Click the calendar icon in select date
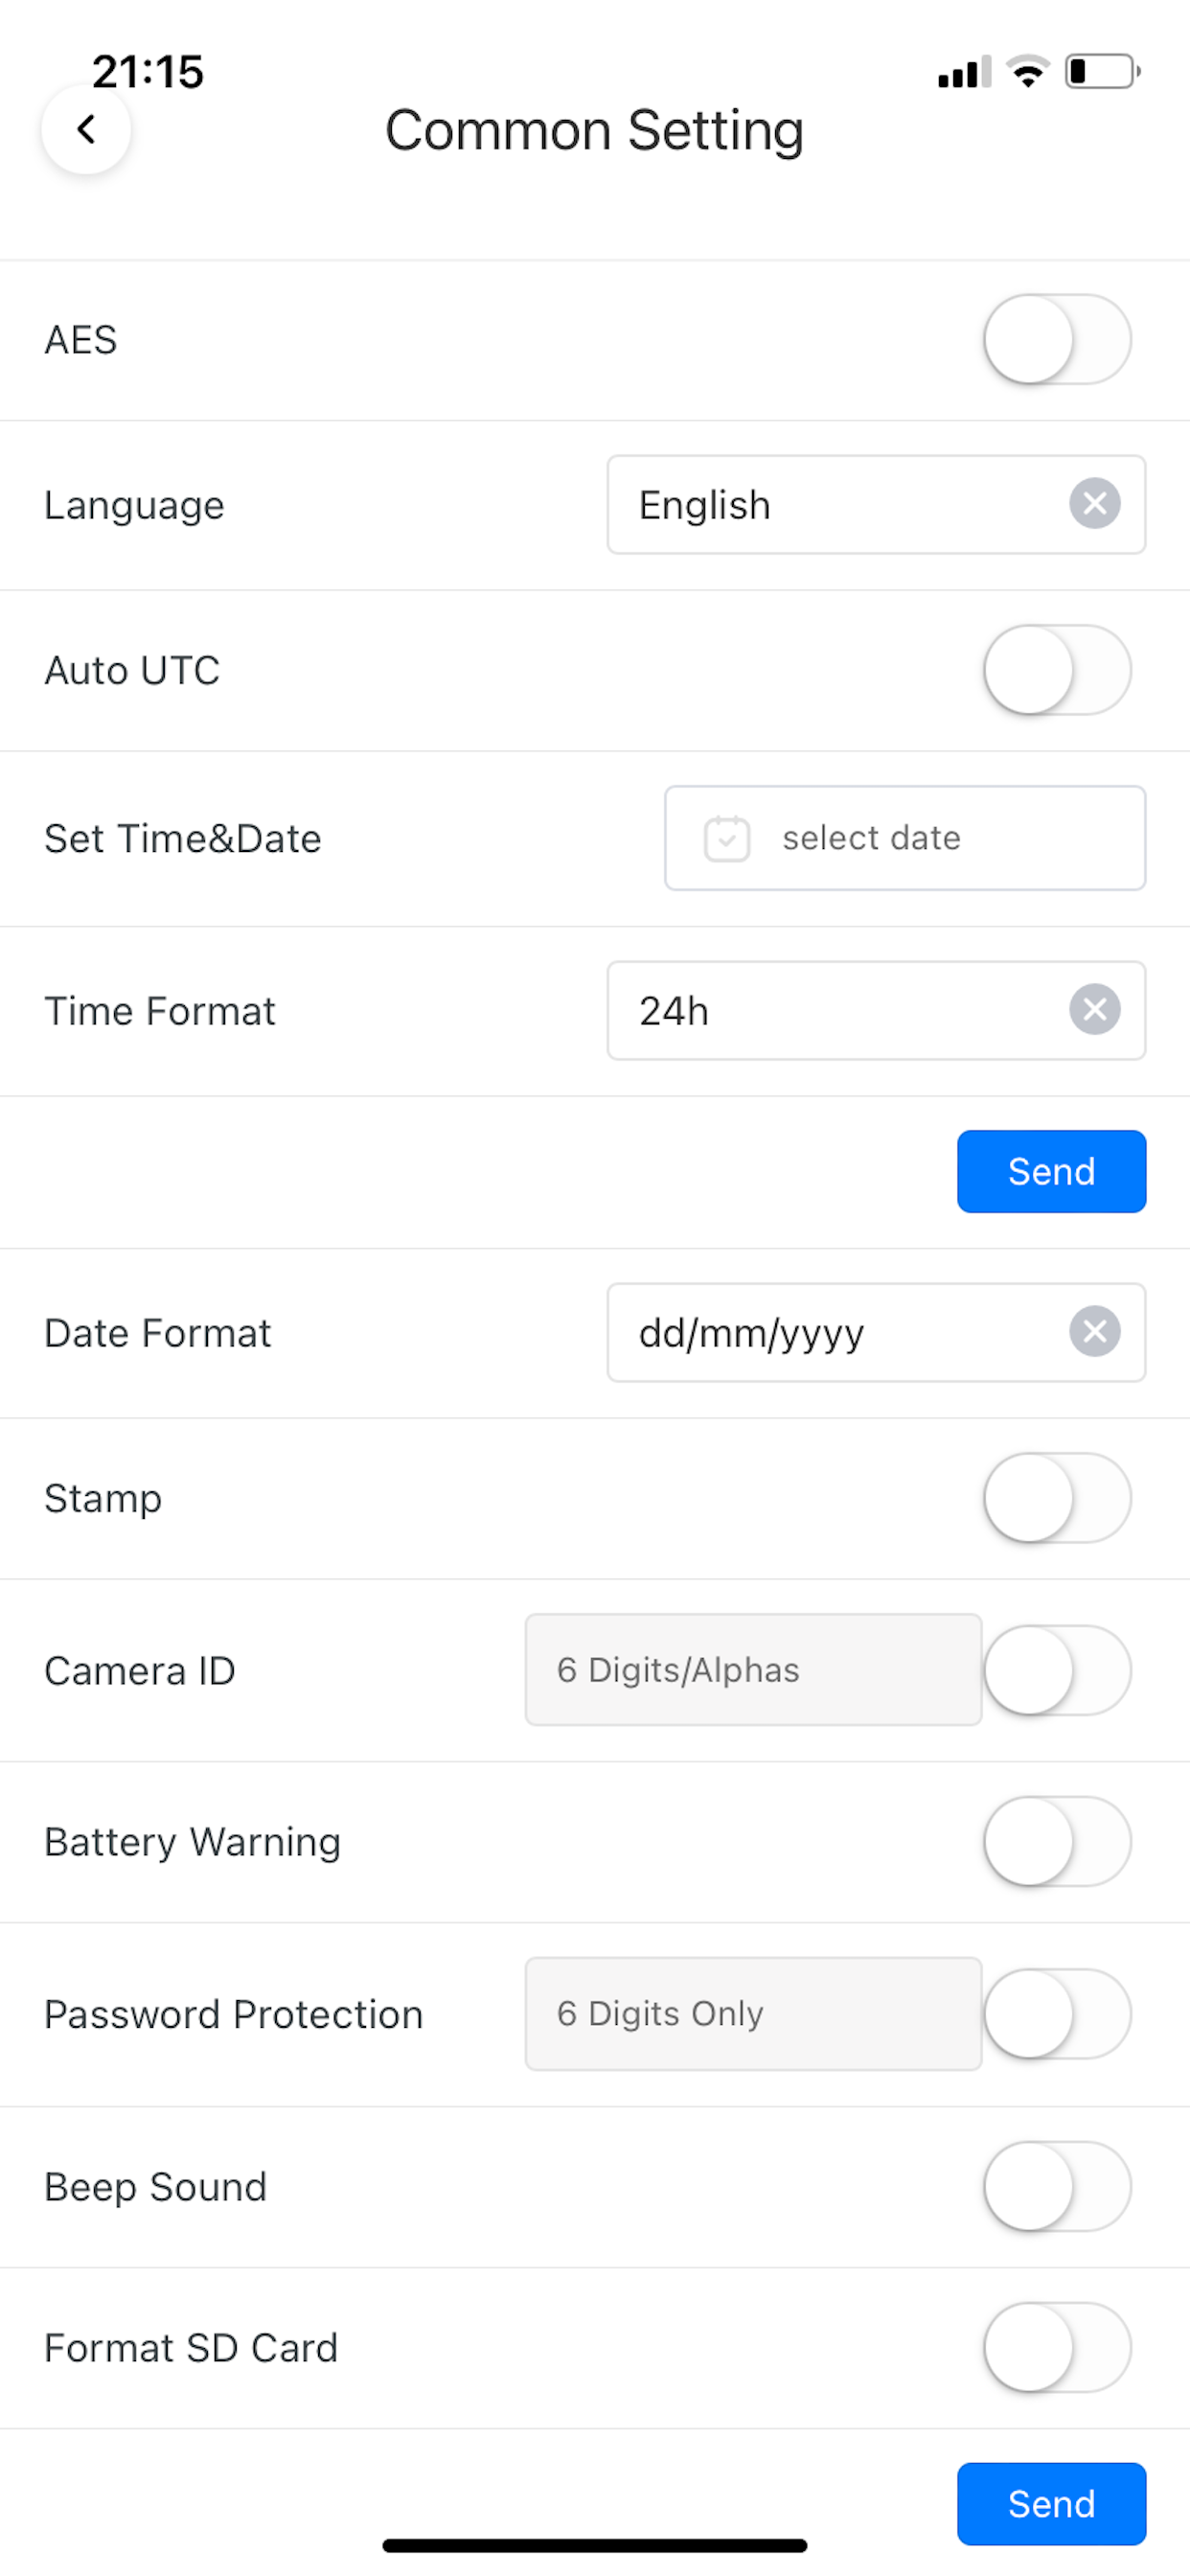Screen dimensions: 1190x2576 tap(727, 838)
